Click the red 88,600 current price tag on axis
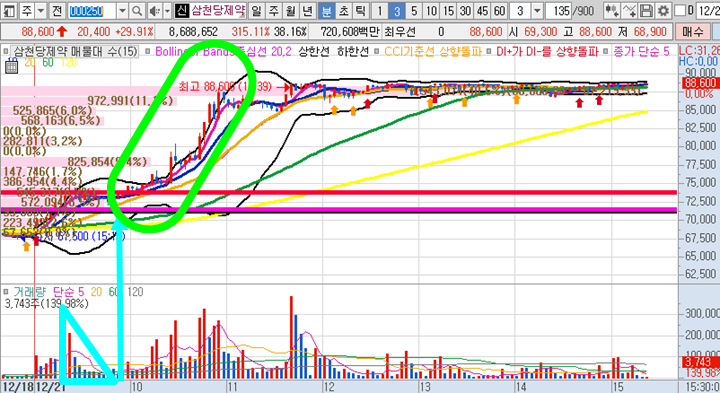The width and height of the screenshot is (720, 393). pos(700,83)
